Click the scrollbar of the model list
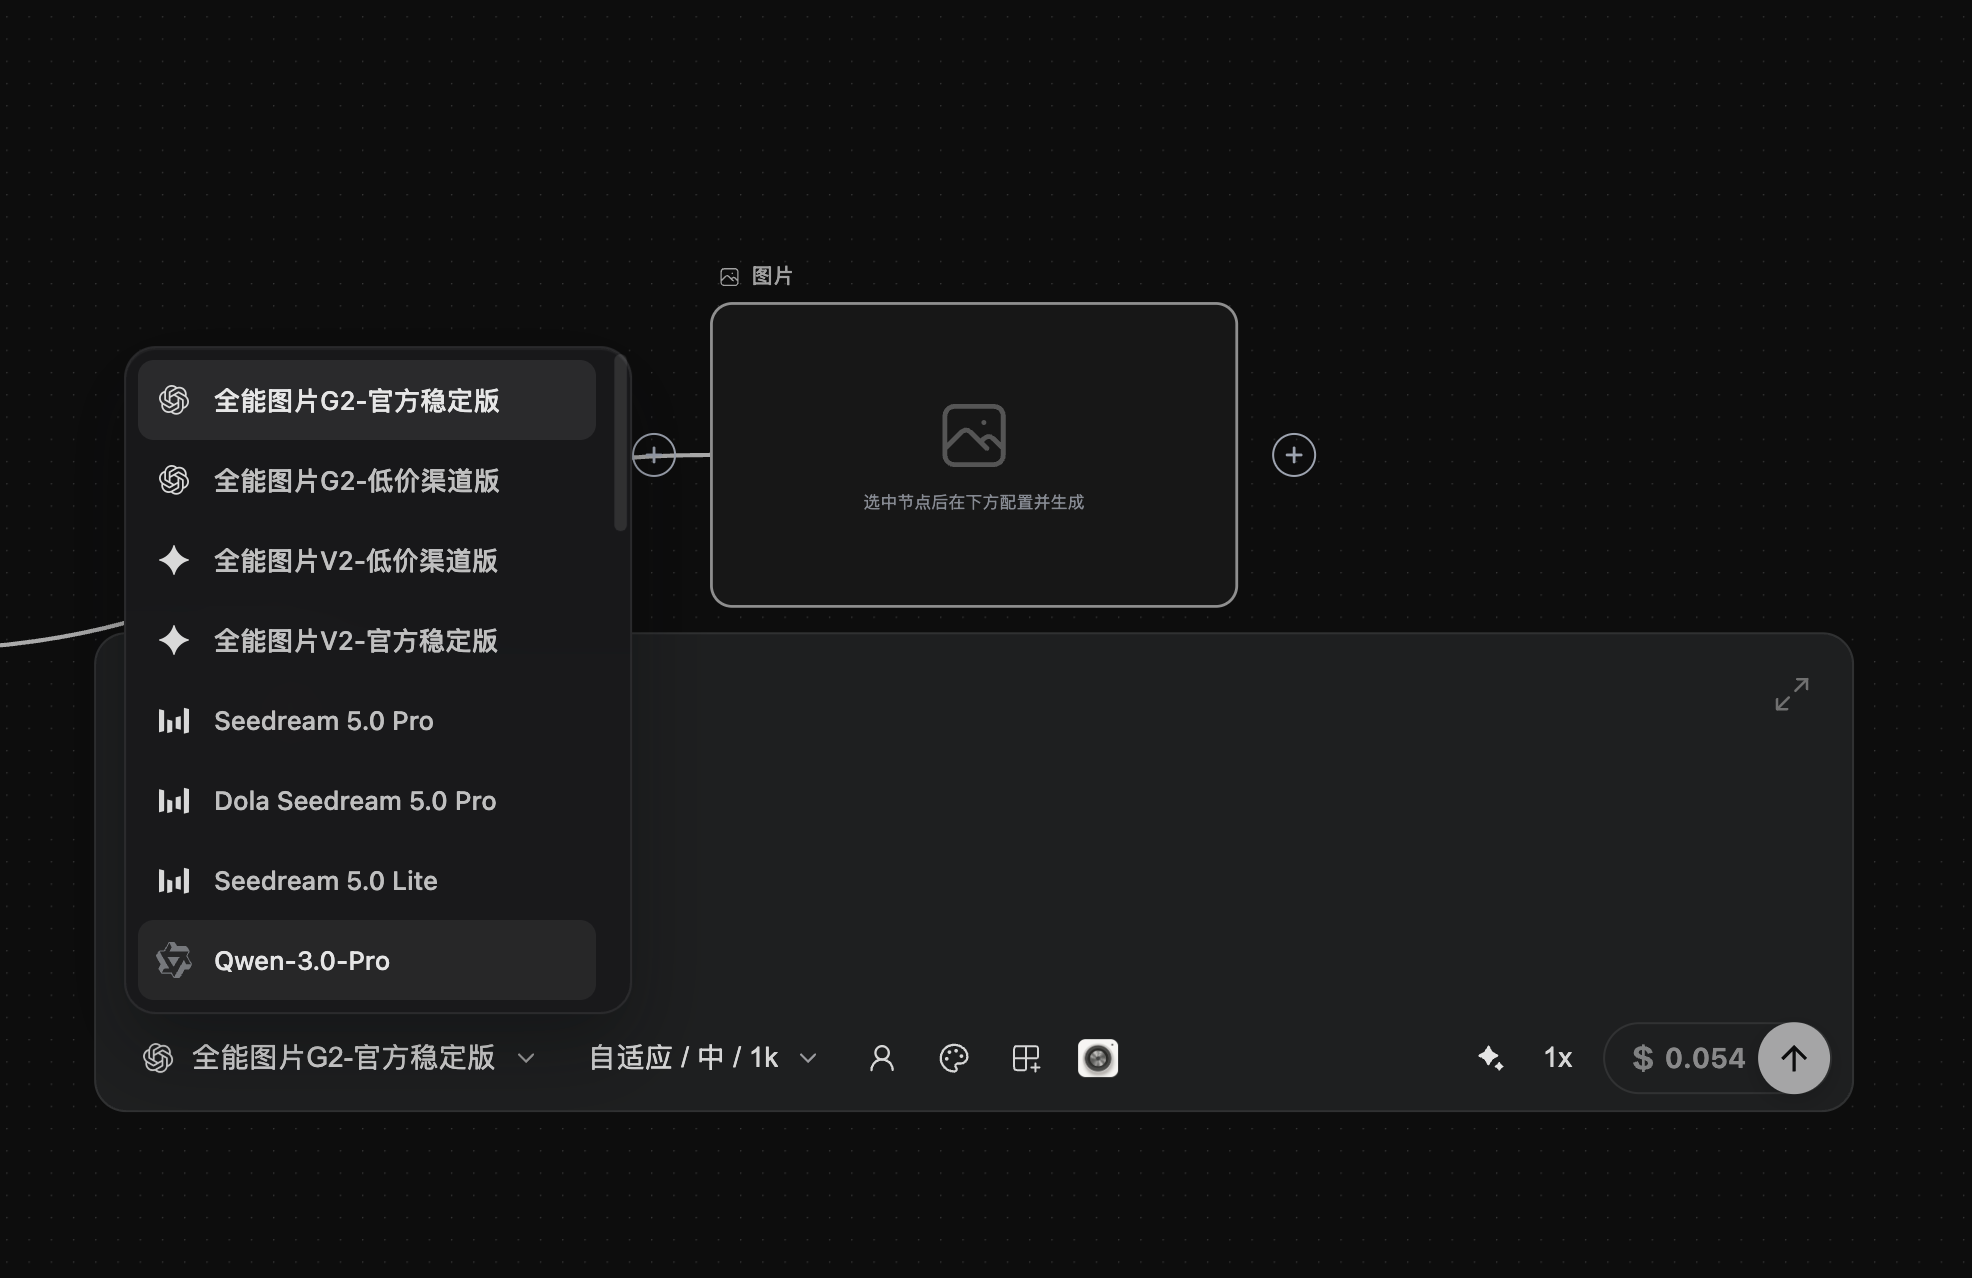1972x1278 pixels. 621,444
